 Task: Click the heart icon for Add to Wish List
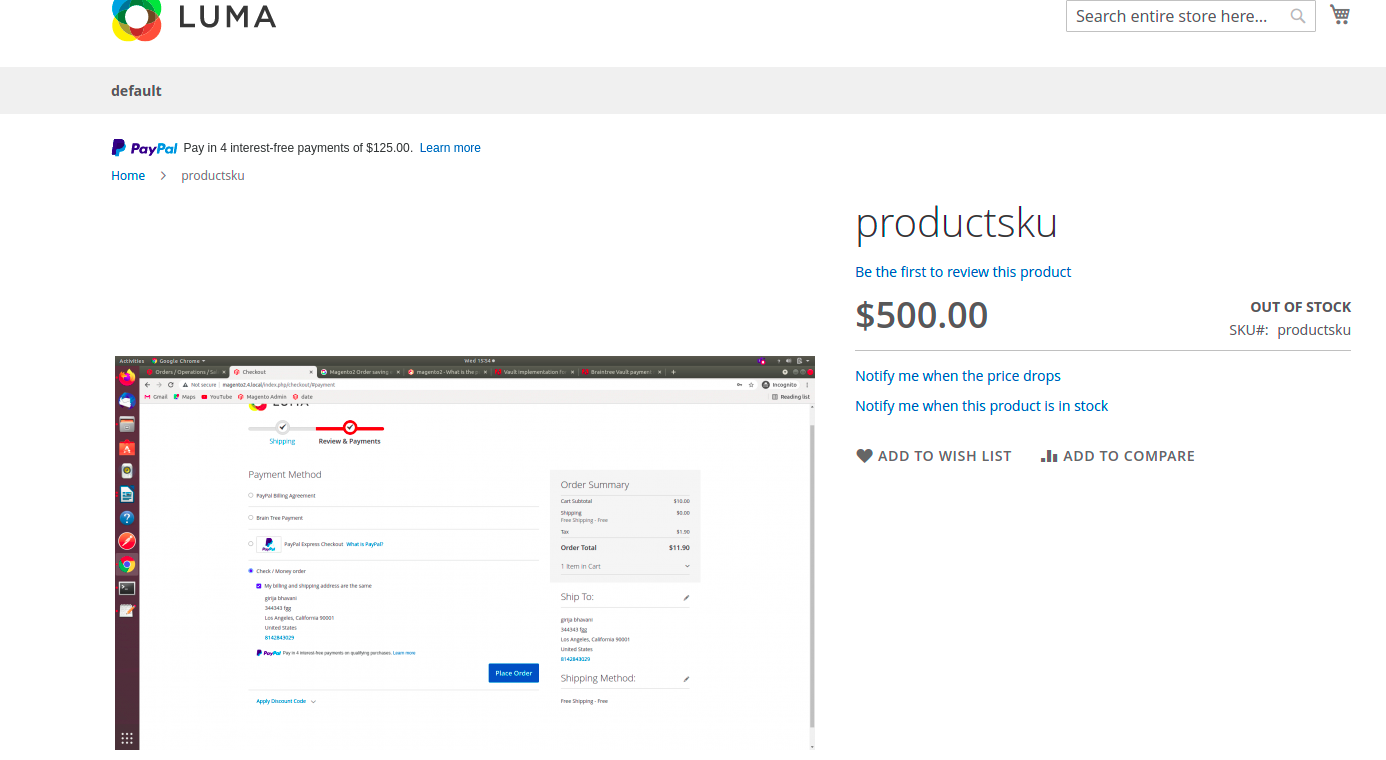click(x=864, y=455)
